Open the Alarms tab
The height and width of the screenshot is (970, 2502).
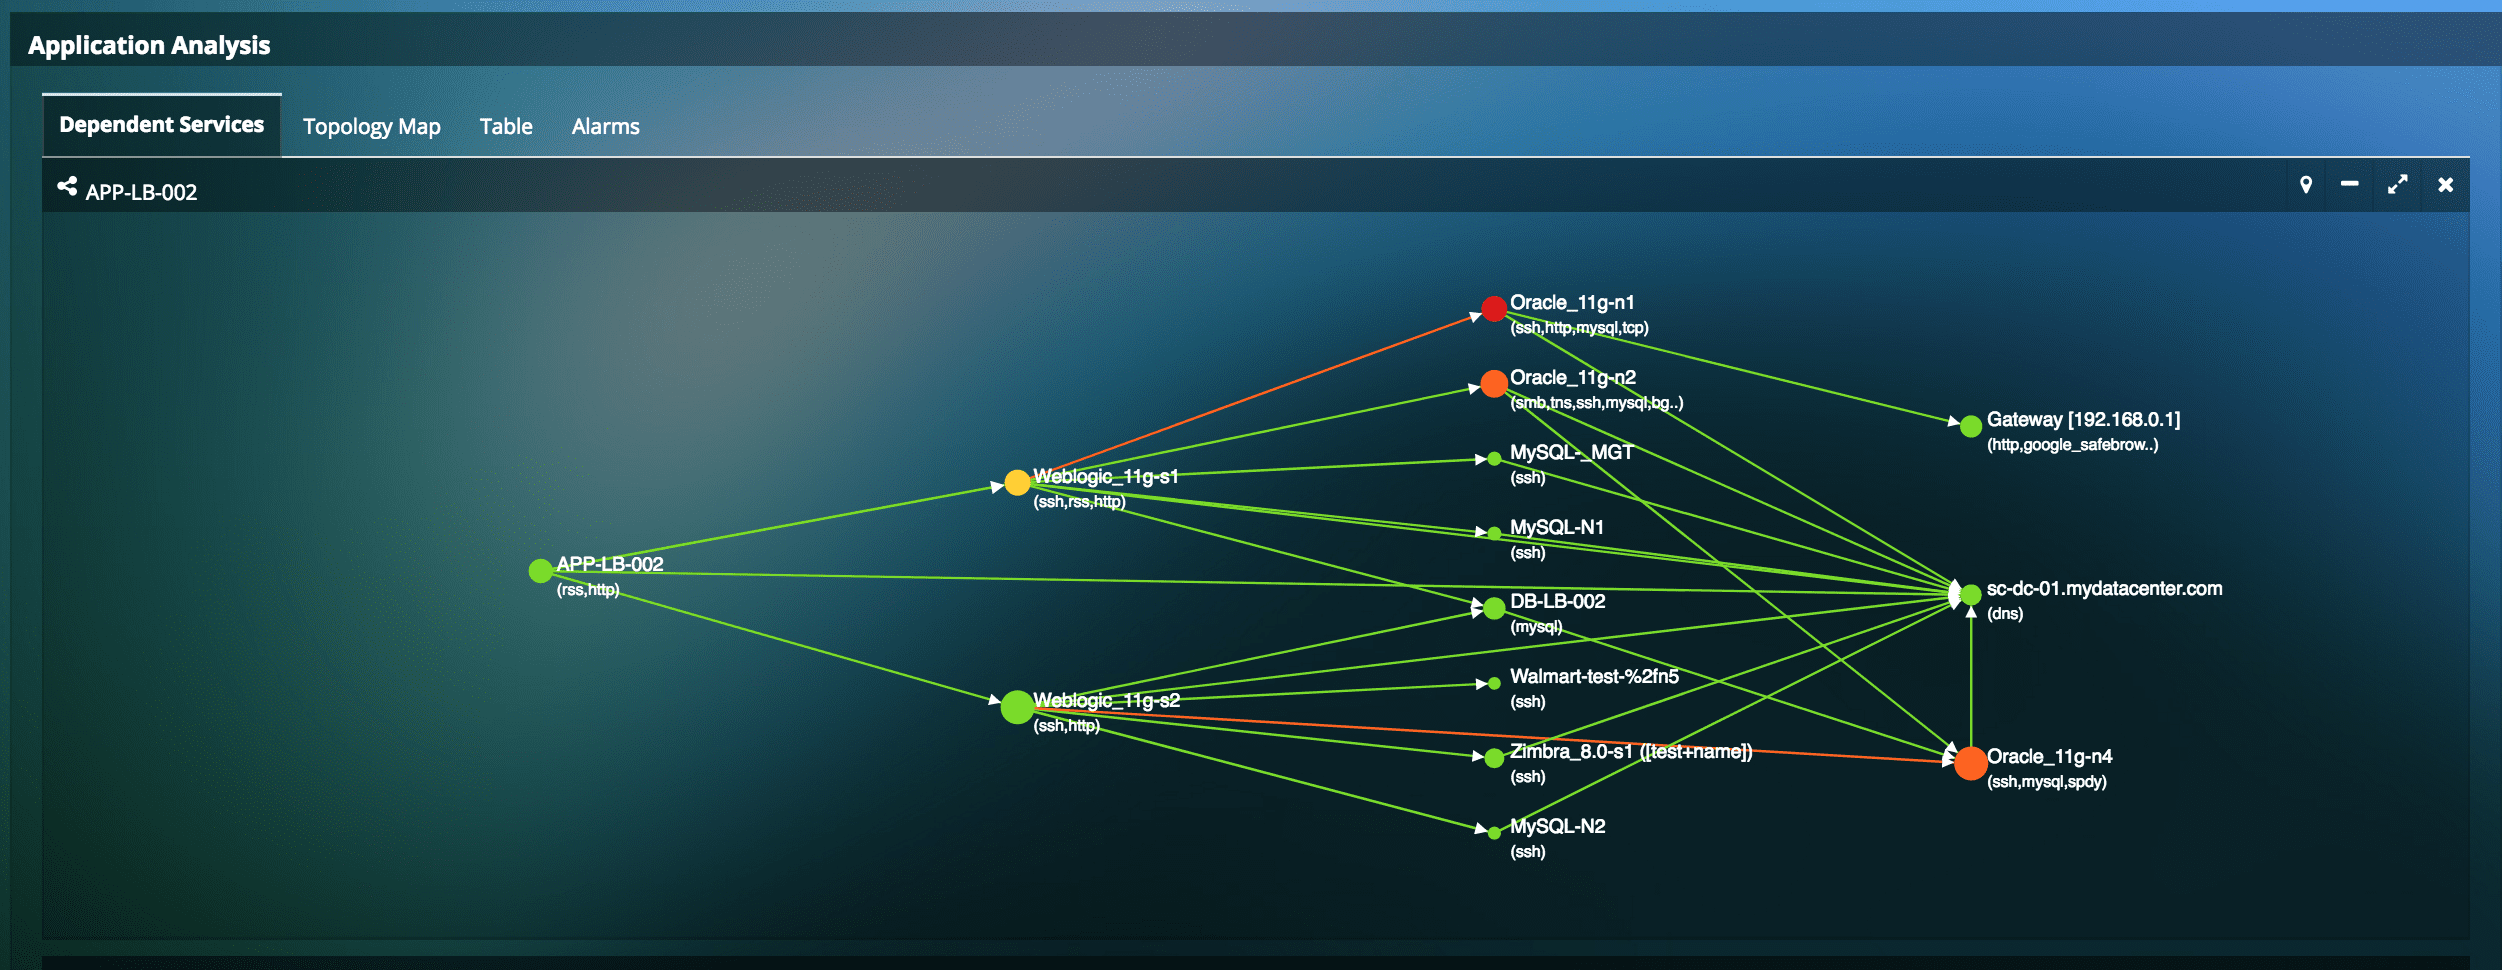605,127
